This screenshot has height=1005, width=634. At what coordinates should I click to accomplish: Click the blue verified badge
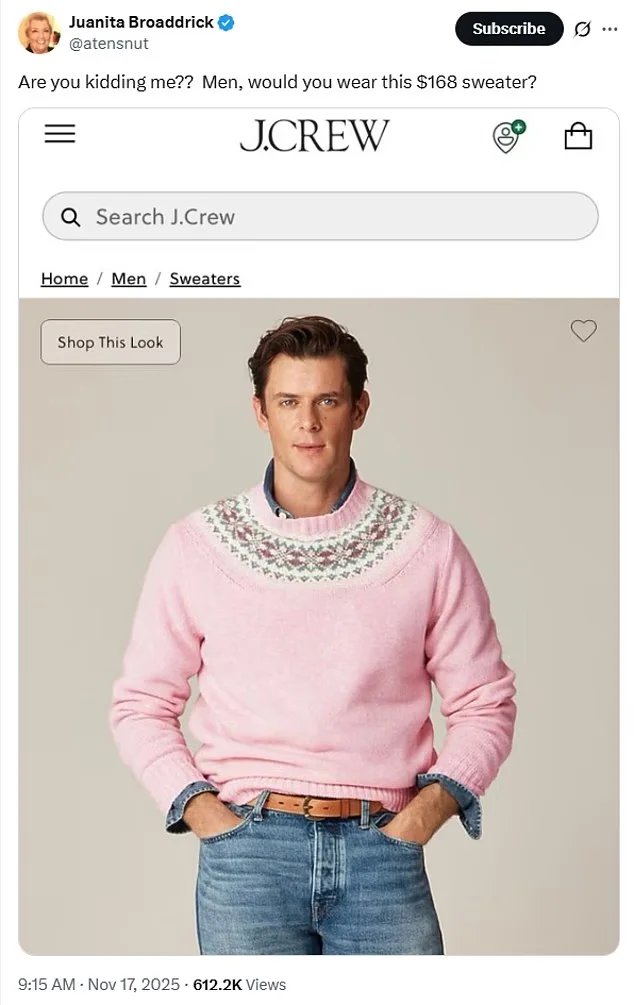click(x=226, y=22)
